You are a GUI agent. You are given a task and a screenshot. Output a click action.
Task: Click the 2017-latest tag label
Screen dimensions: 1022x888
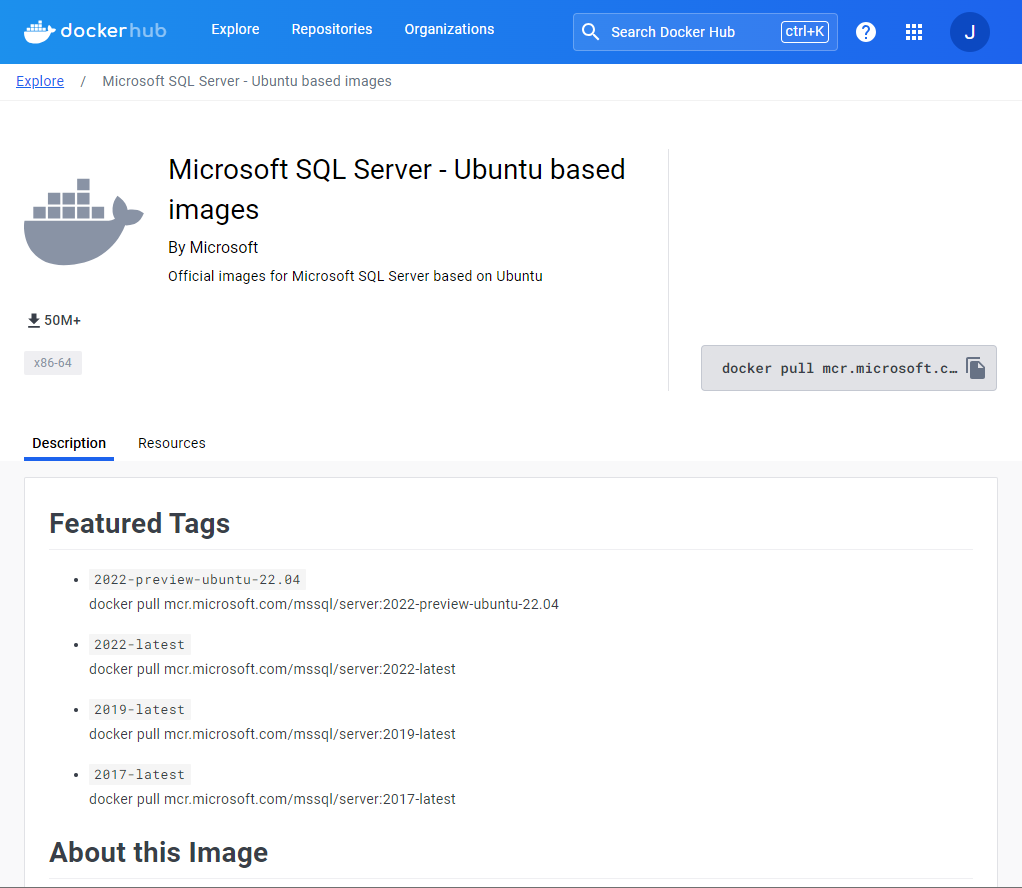coord(139,775)
